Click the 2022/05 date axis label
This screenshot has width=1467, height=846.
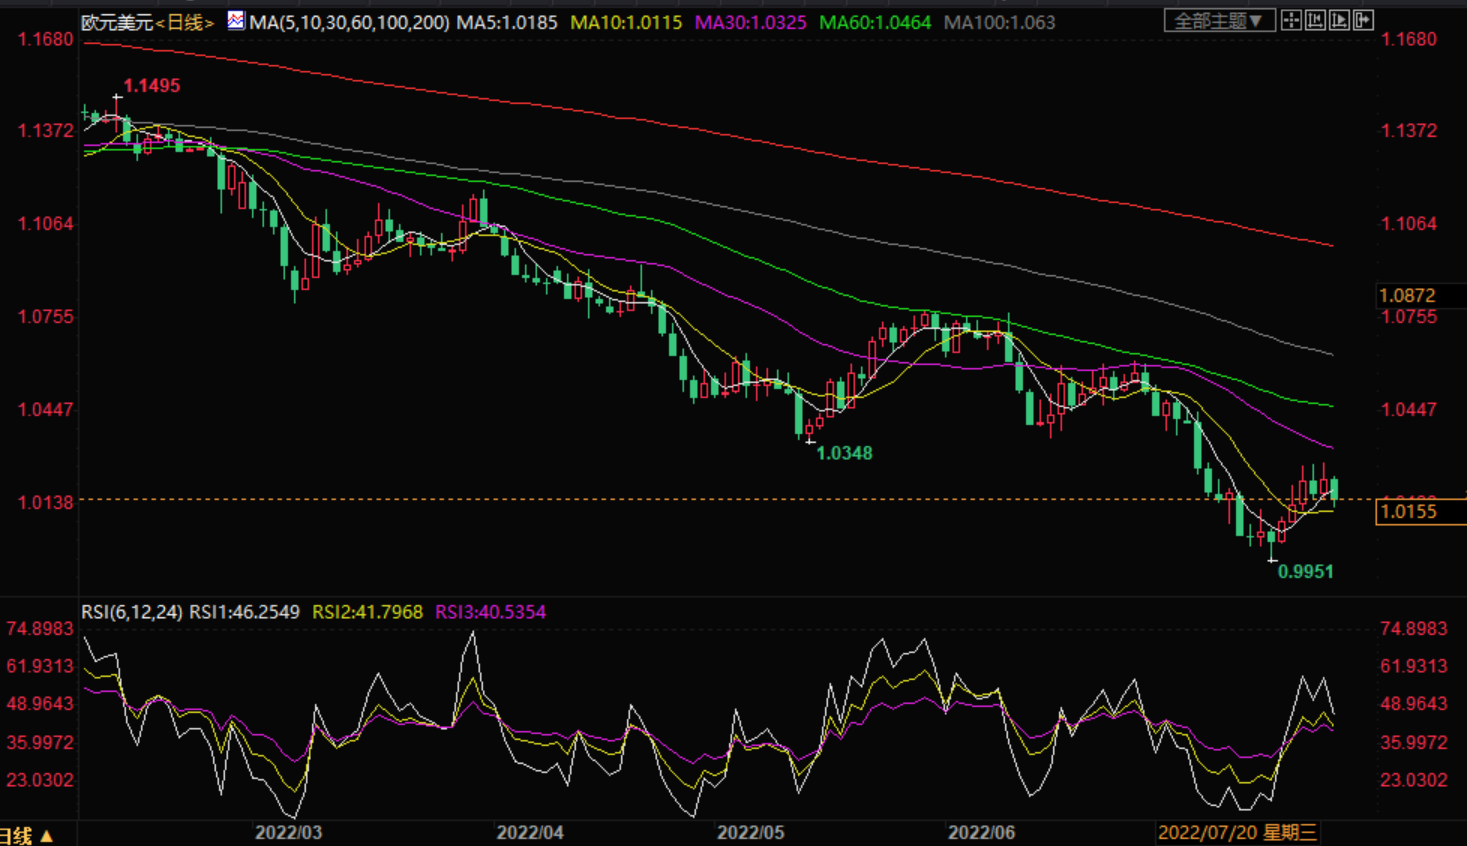pyautogui.click(x=751, y=832)
